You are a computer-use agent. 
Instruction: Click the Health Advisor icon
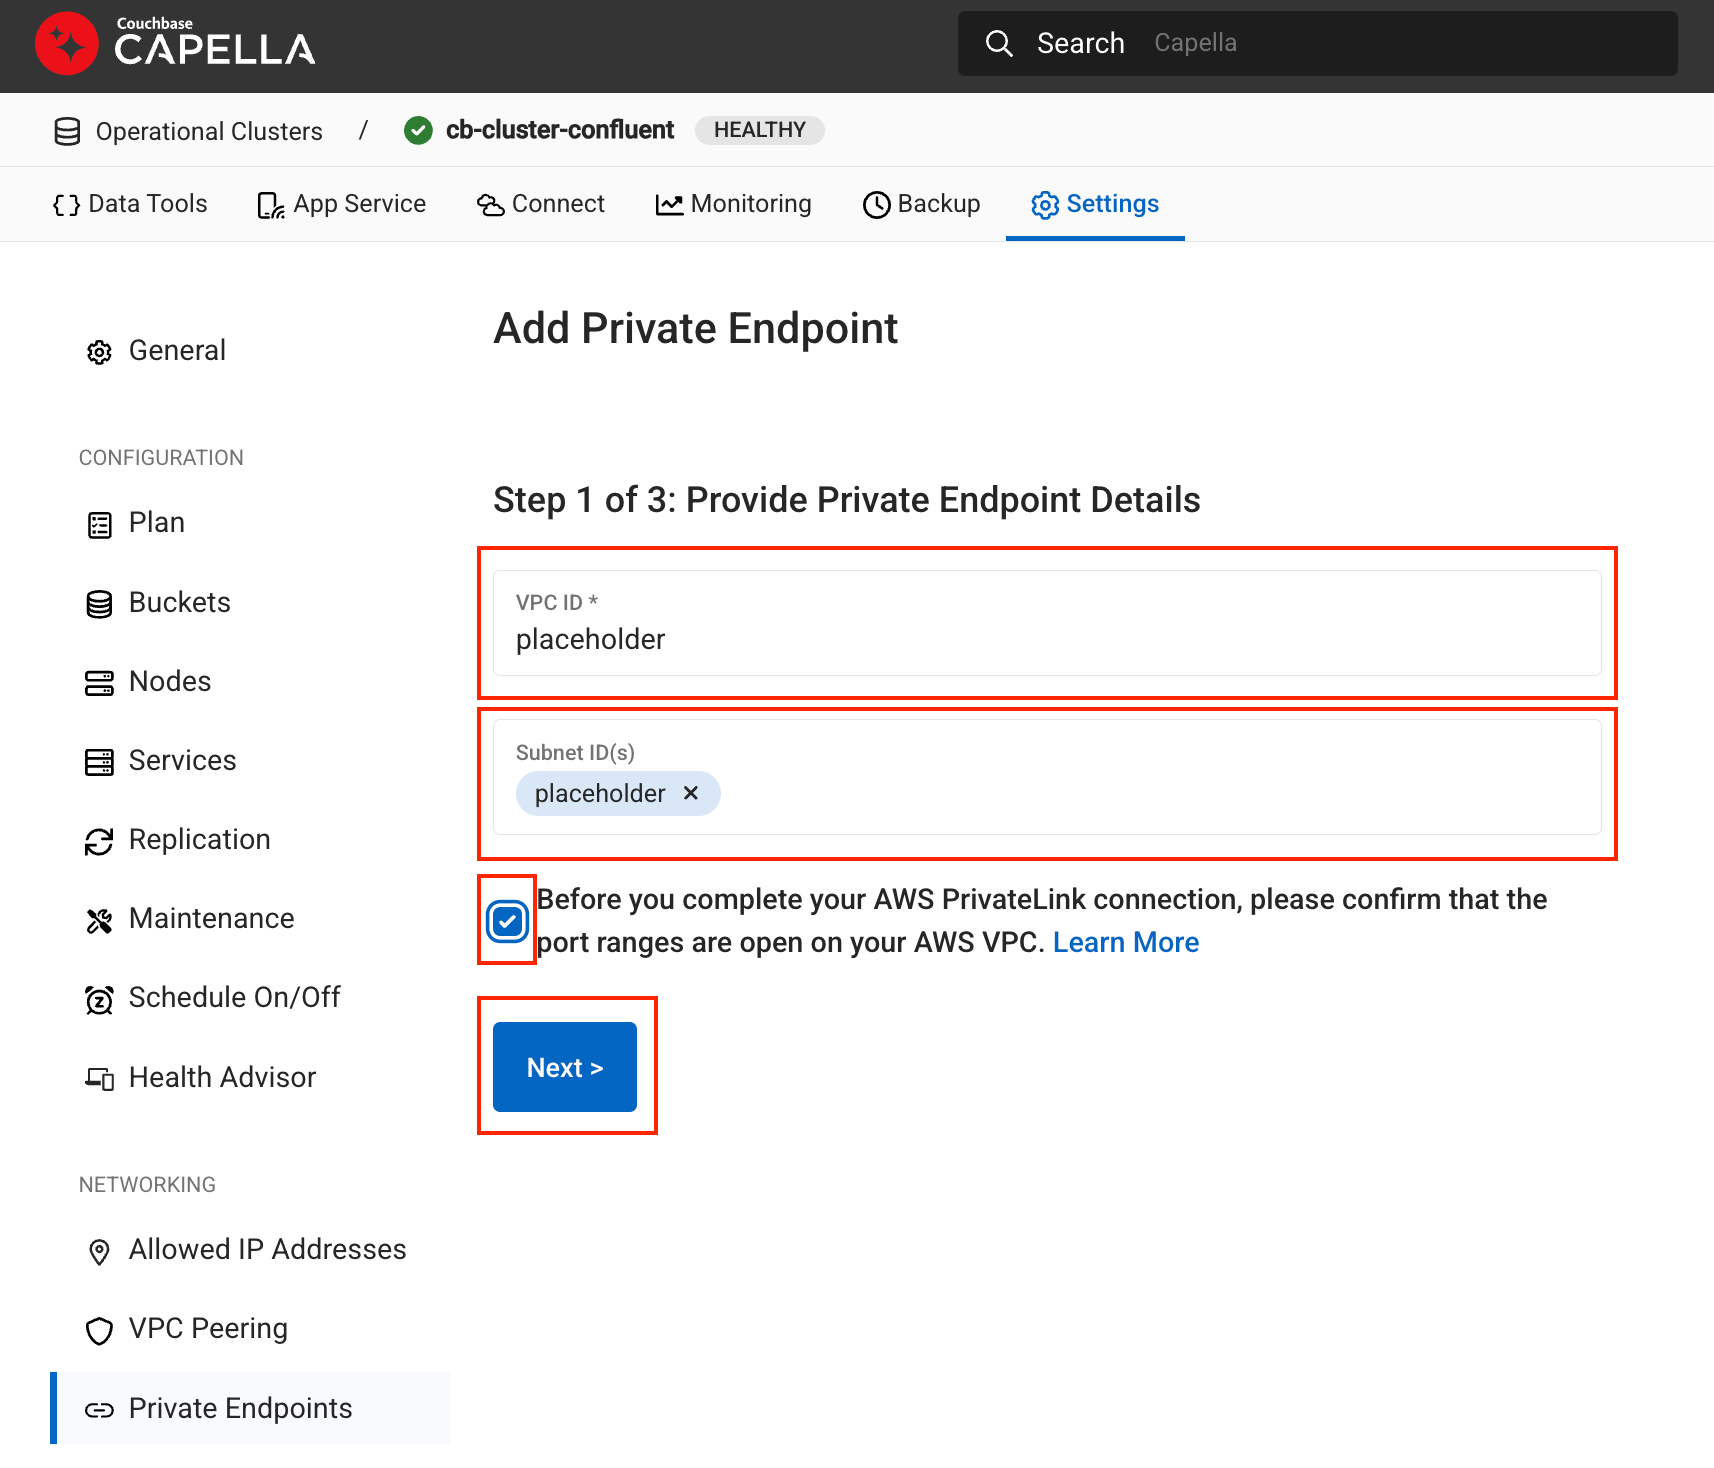(99, 1078)
